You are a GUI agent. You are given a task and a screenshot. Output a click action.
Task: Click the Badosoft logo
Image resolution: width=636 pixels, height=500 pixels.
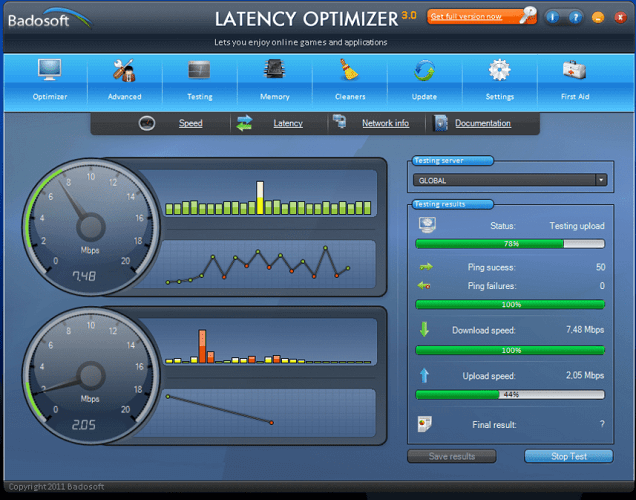pos(49,19)
